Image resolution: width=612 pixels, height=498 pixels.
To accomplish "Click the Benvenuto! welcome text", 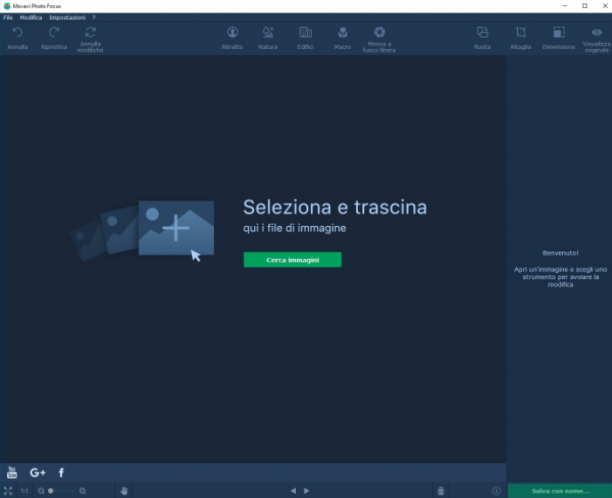I will coord(560,253).
